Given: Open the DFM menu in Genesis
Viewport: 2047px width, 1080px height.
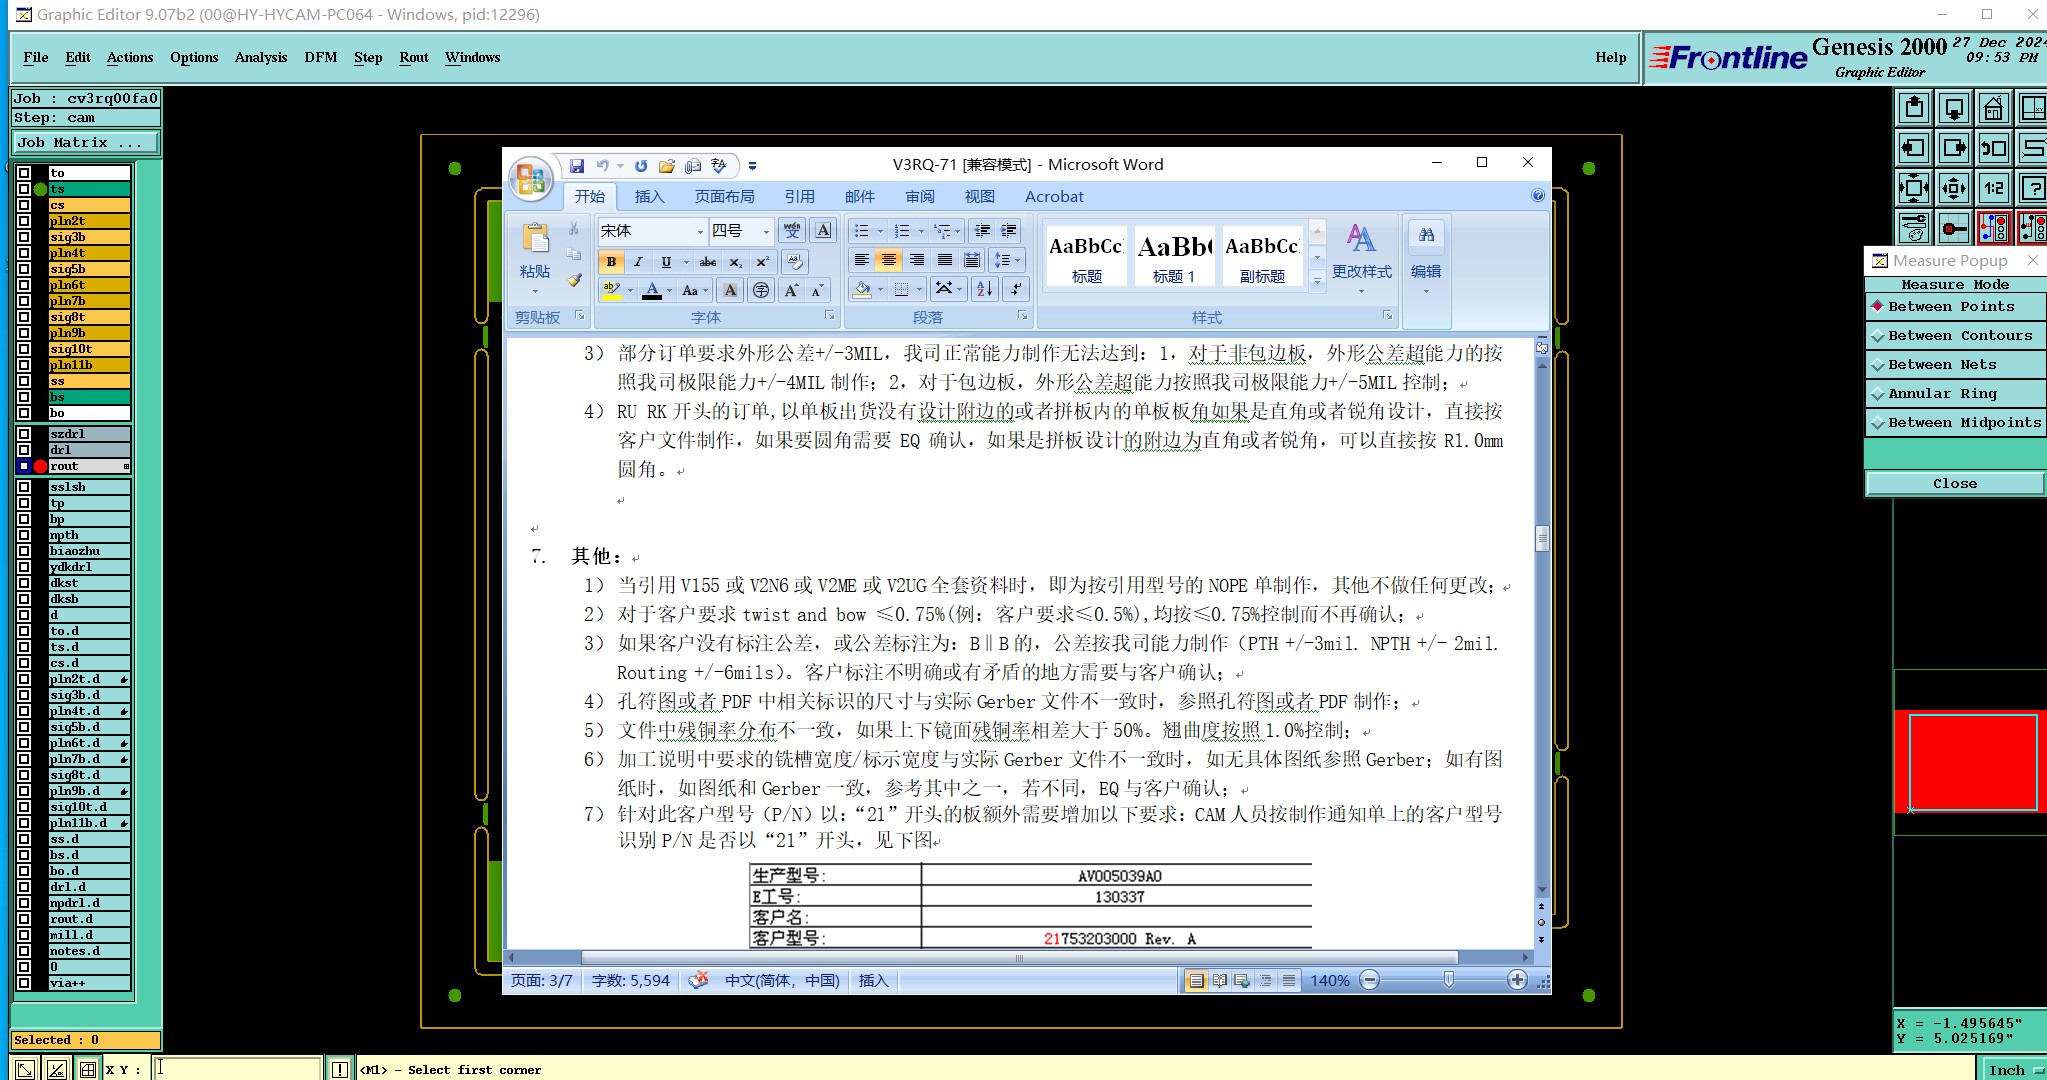Looking at the screenshot, I should click(320, 57).
